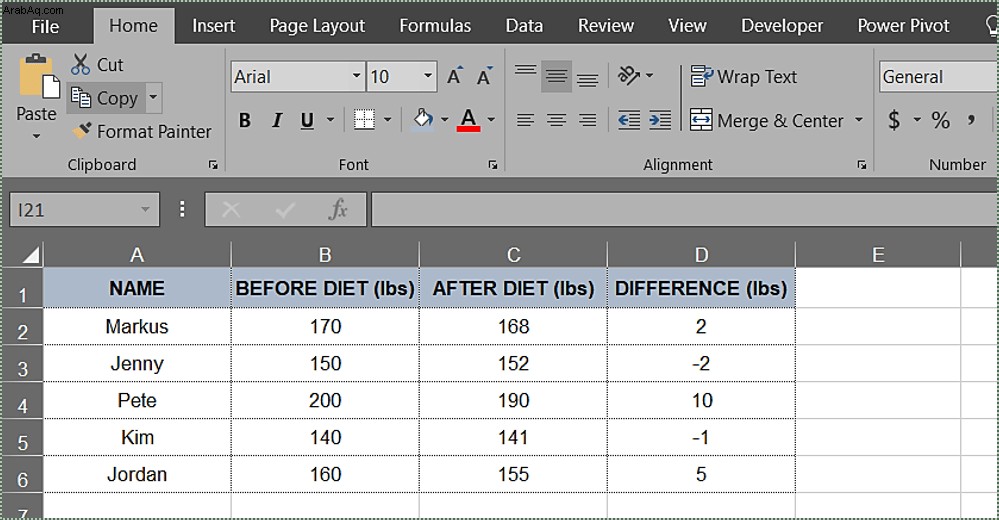The width and height of the screenshot is (999, 520).
Task: Open the General number format dropdown
Action: click(x=938, y=76)
